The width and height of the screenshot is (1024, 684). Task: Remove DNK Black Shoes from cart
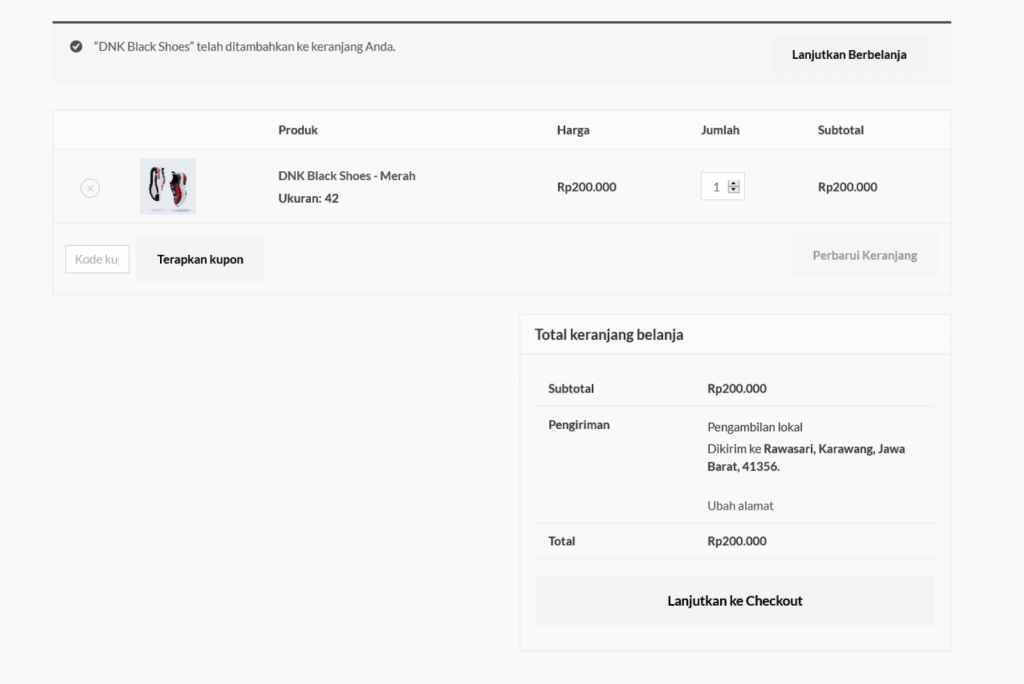[x=90, y=187]
